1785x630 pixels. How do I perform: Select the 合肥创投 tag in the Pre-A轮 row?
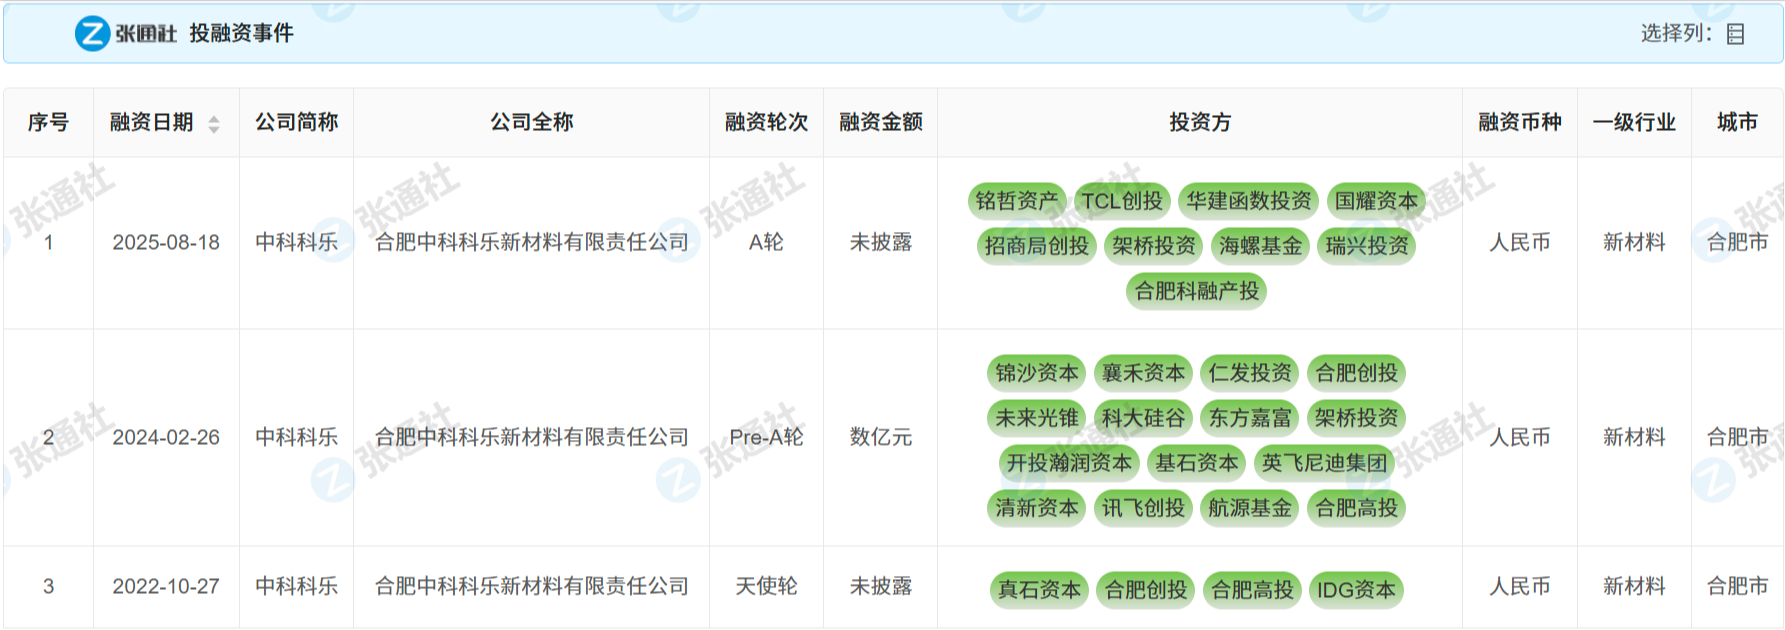(1356, 373)
